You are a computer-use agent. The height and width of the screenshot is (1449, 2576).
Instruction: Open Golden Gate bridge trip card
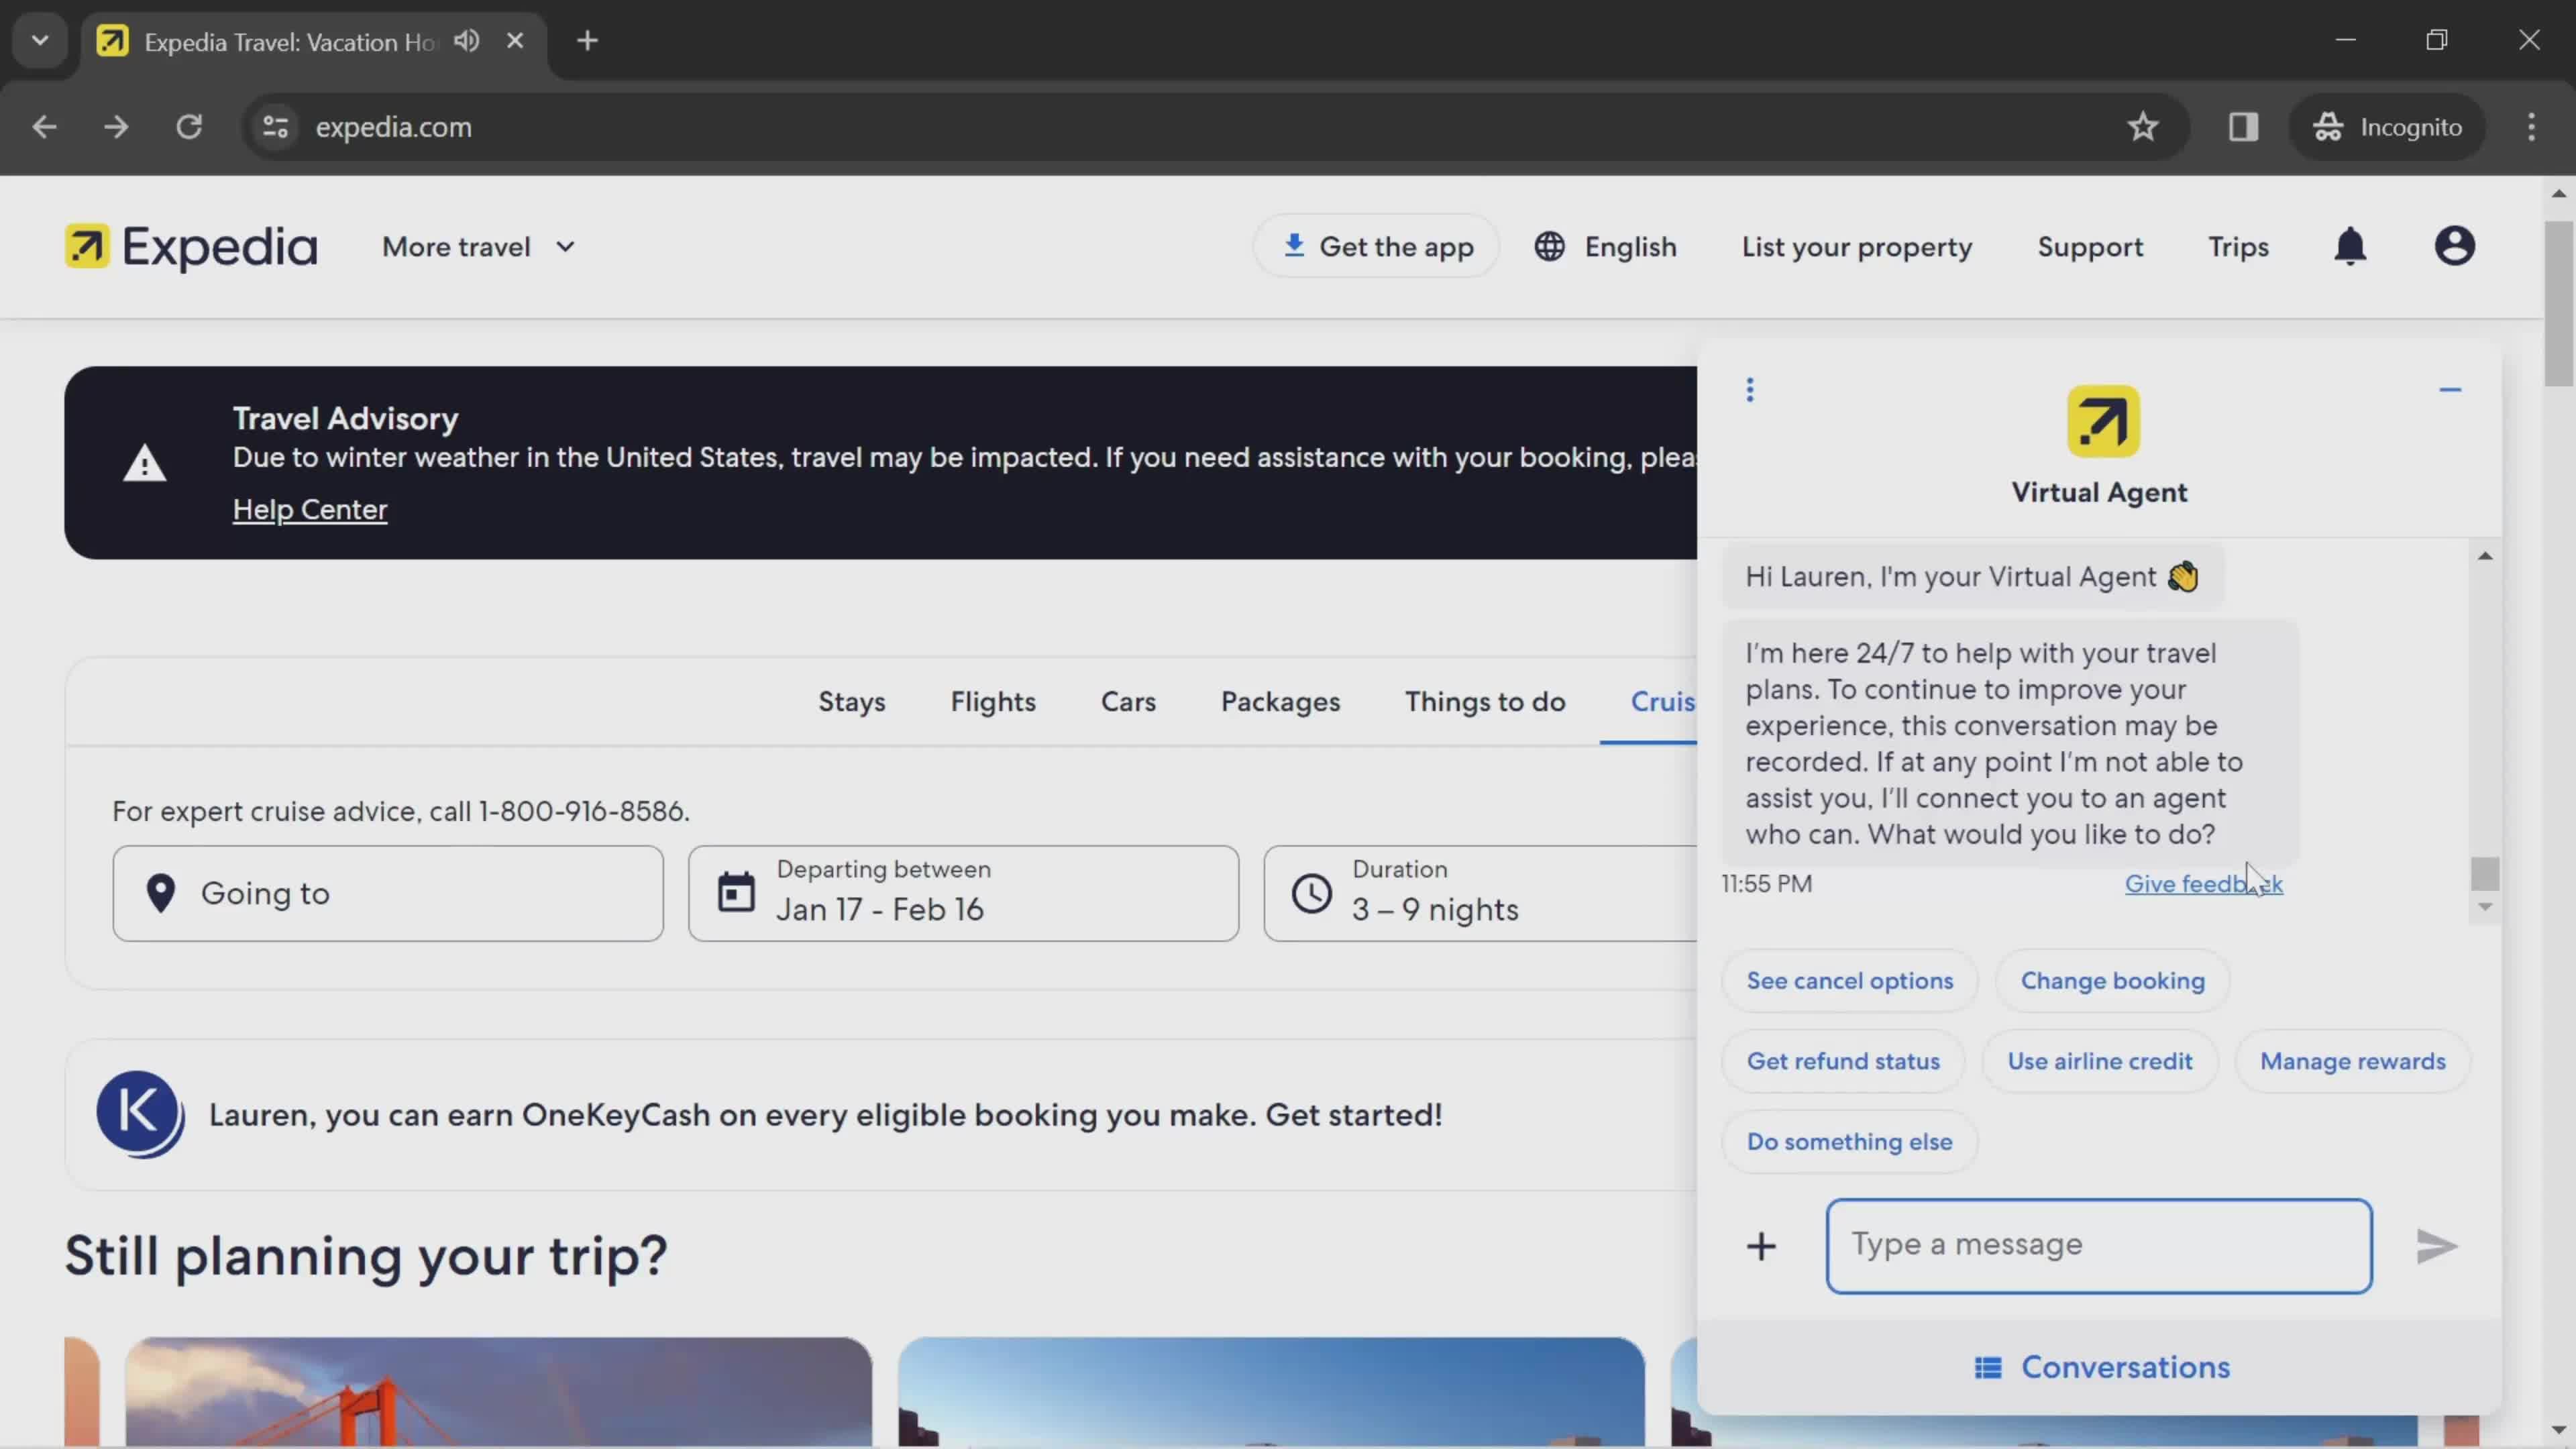click(x=498, y=1391)
